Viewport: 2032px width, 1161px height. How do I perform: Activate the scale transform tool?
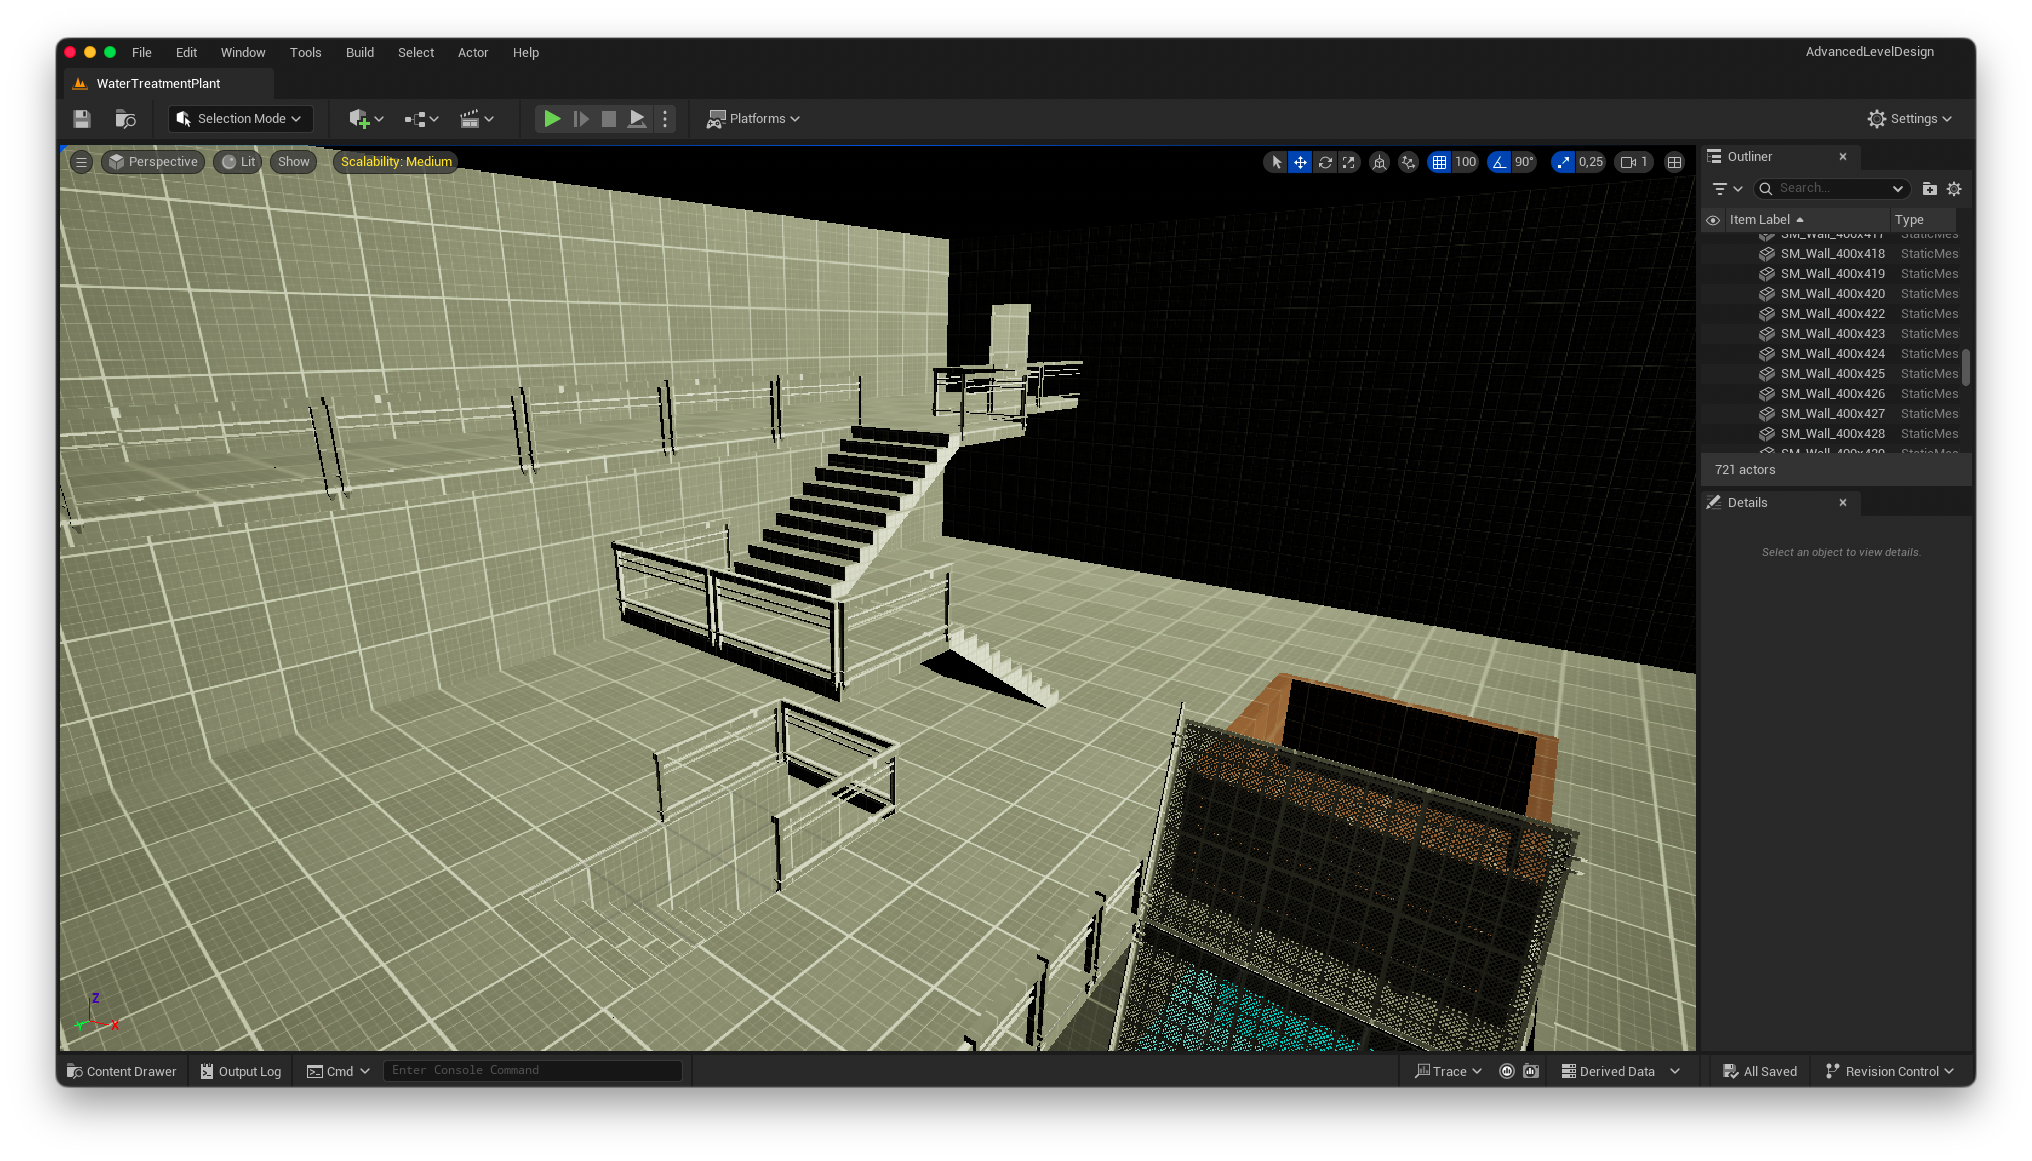pyautogui.click(x=1349, y=162)
